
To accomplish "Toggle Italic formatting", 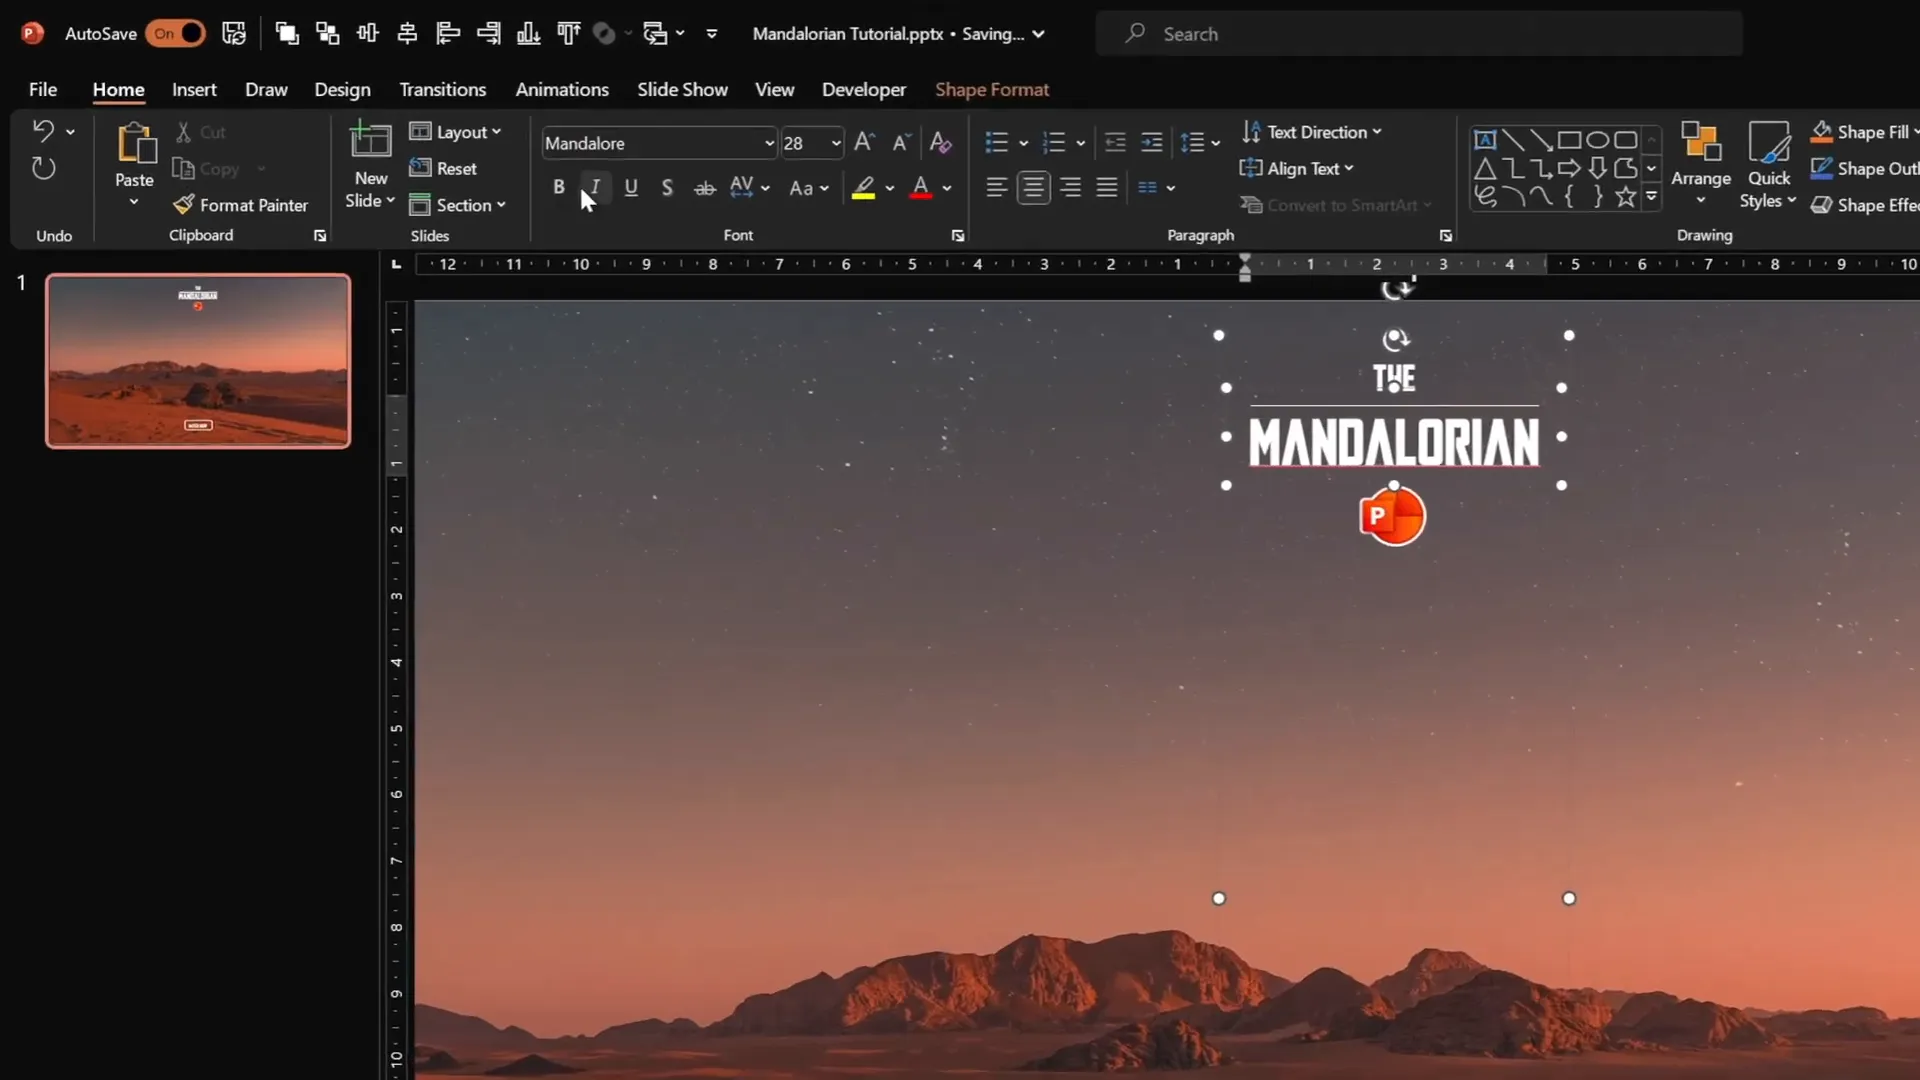I will [595, 187].
